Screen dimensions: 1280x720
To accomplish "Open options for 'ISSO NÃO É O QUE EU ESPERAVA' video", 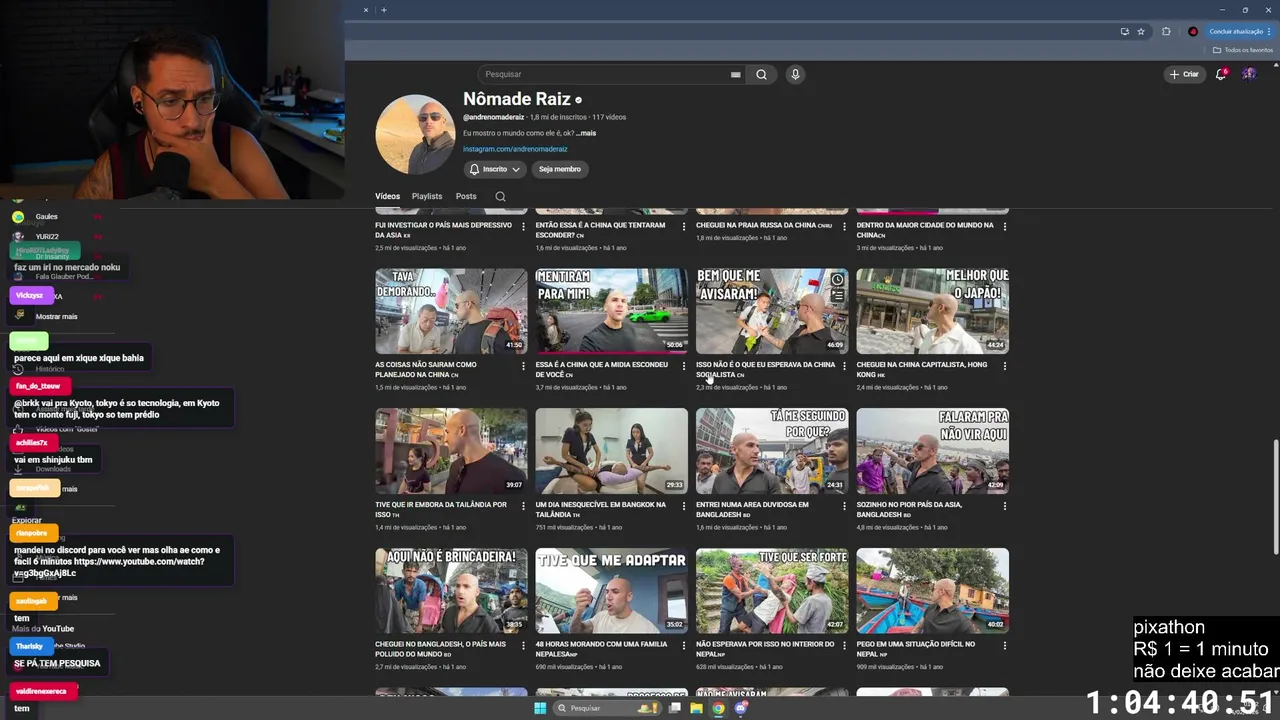I will (844, 366).
